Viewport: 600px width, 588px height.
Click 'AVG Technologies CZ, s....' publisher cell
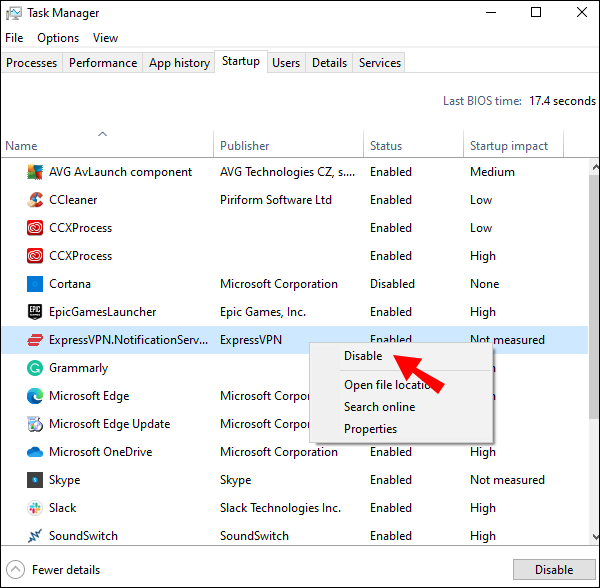287,172
